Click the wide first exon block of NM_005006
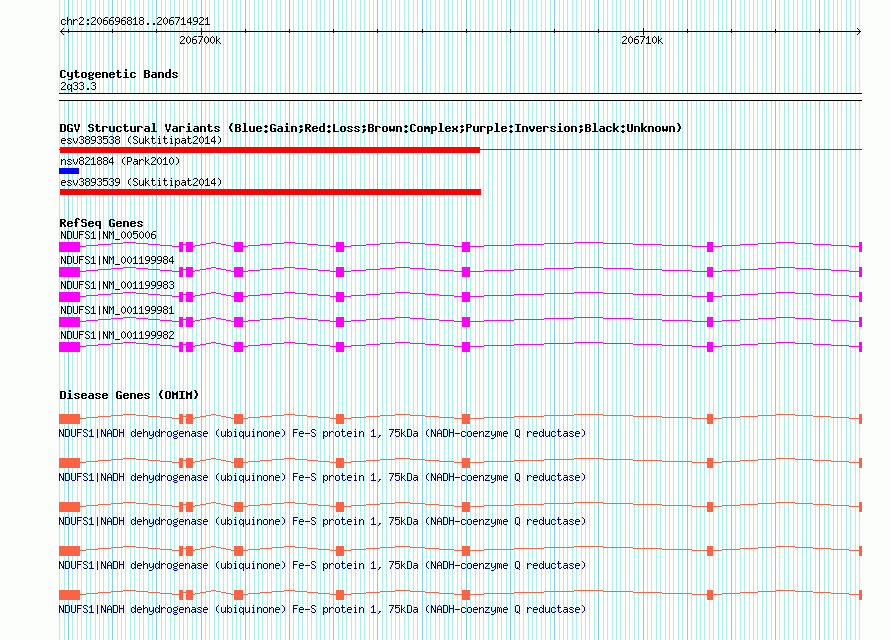This screenshot has width=890, height=640. tap(69, 247)
